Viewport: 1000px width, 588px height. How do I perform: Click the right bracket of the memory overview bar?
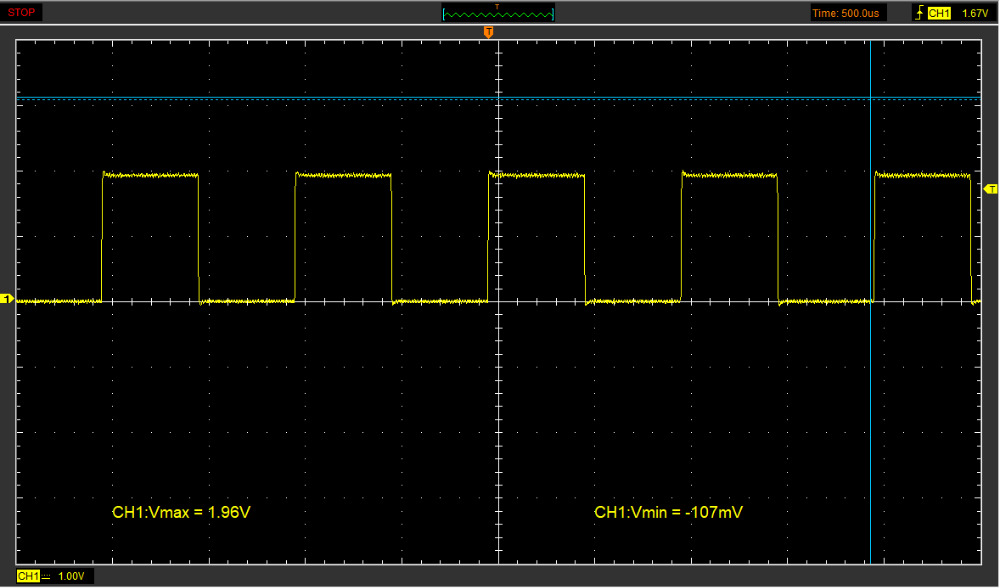click(x=553, y=14)
